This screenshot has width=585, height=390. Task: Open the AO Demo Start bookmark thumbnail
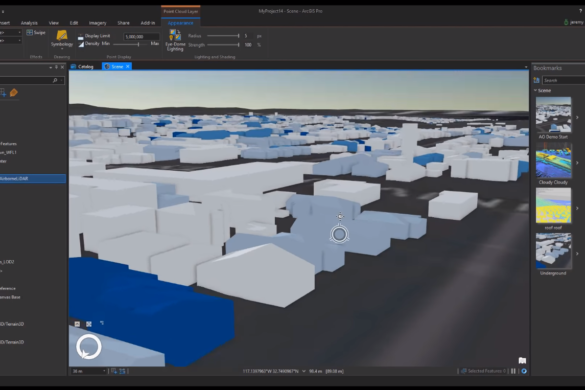(x=553, y=115)
